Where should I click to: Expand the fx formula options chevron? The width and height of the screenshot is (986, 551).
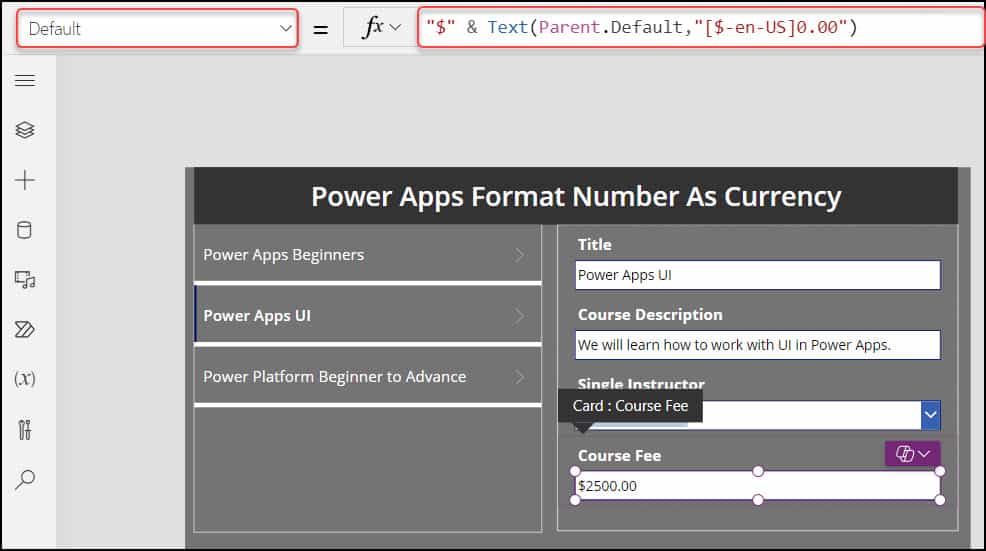tap(396, 28)
